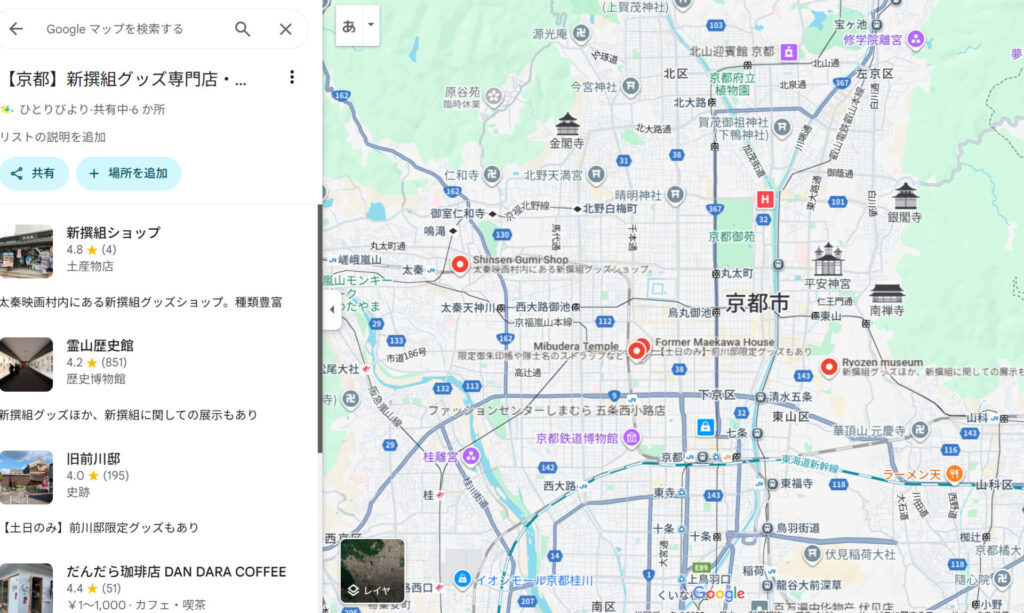Click the Shinsen Gumi Shop map pin
This screenshot has height=613, width=1024.
(x=460, y=264)
